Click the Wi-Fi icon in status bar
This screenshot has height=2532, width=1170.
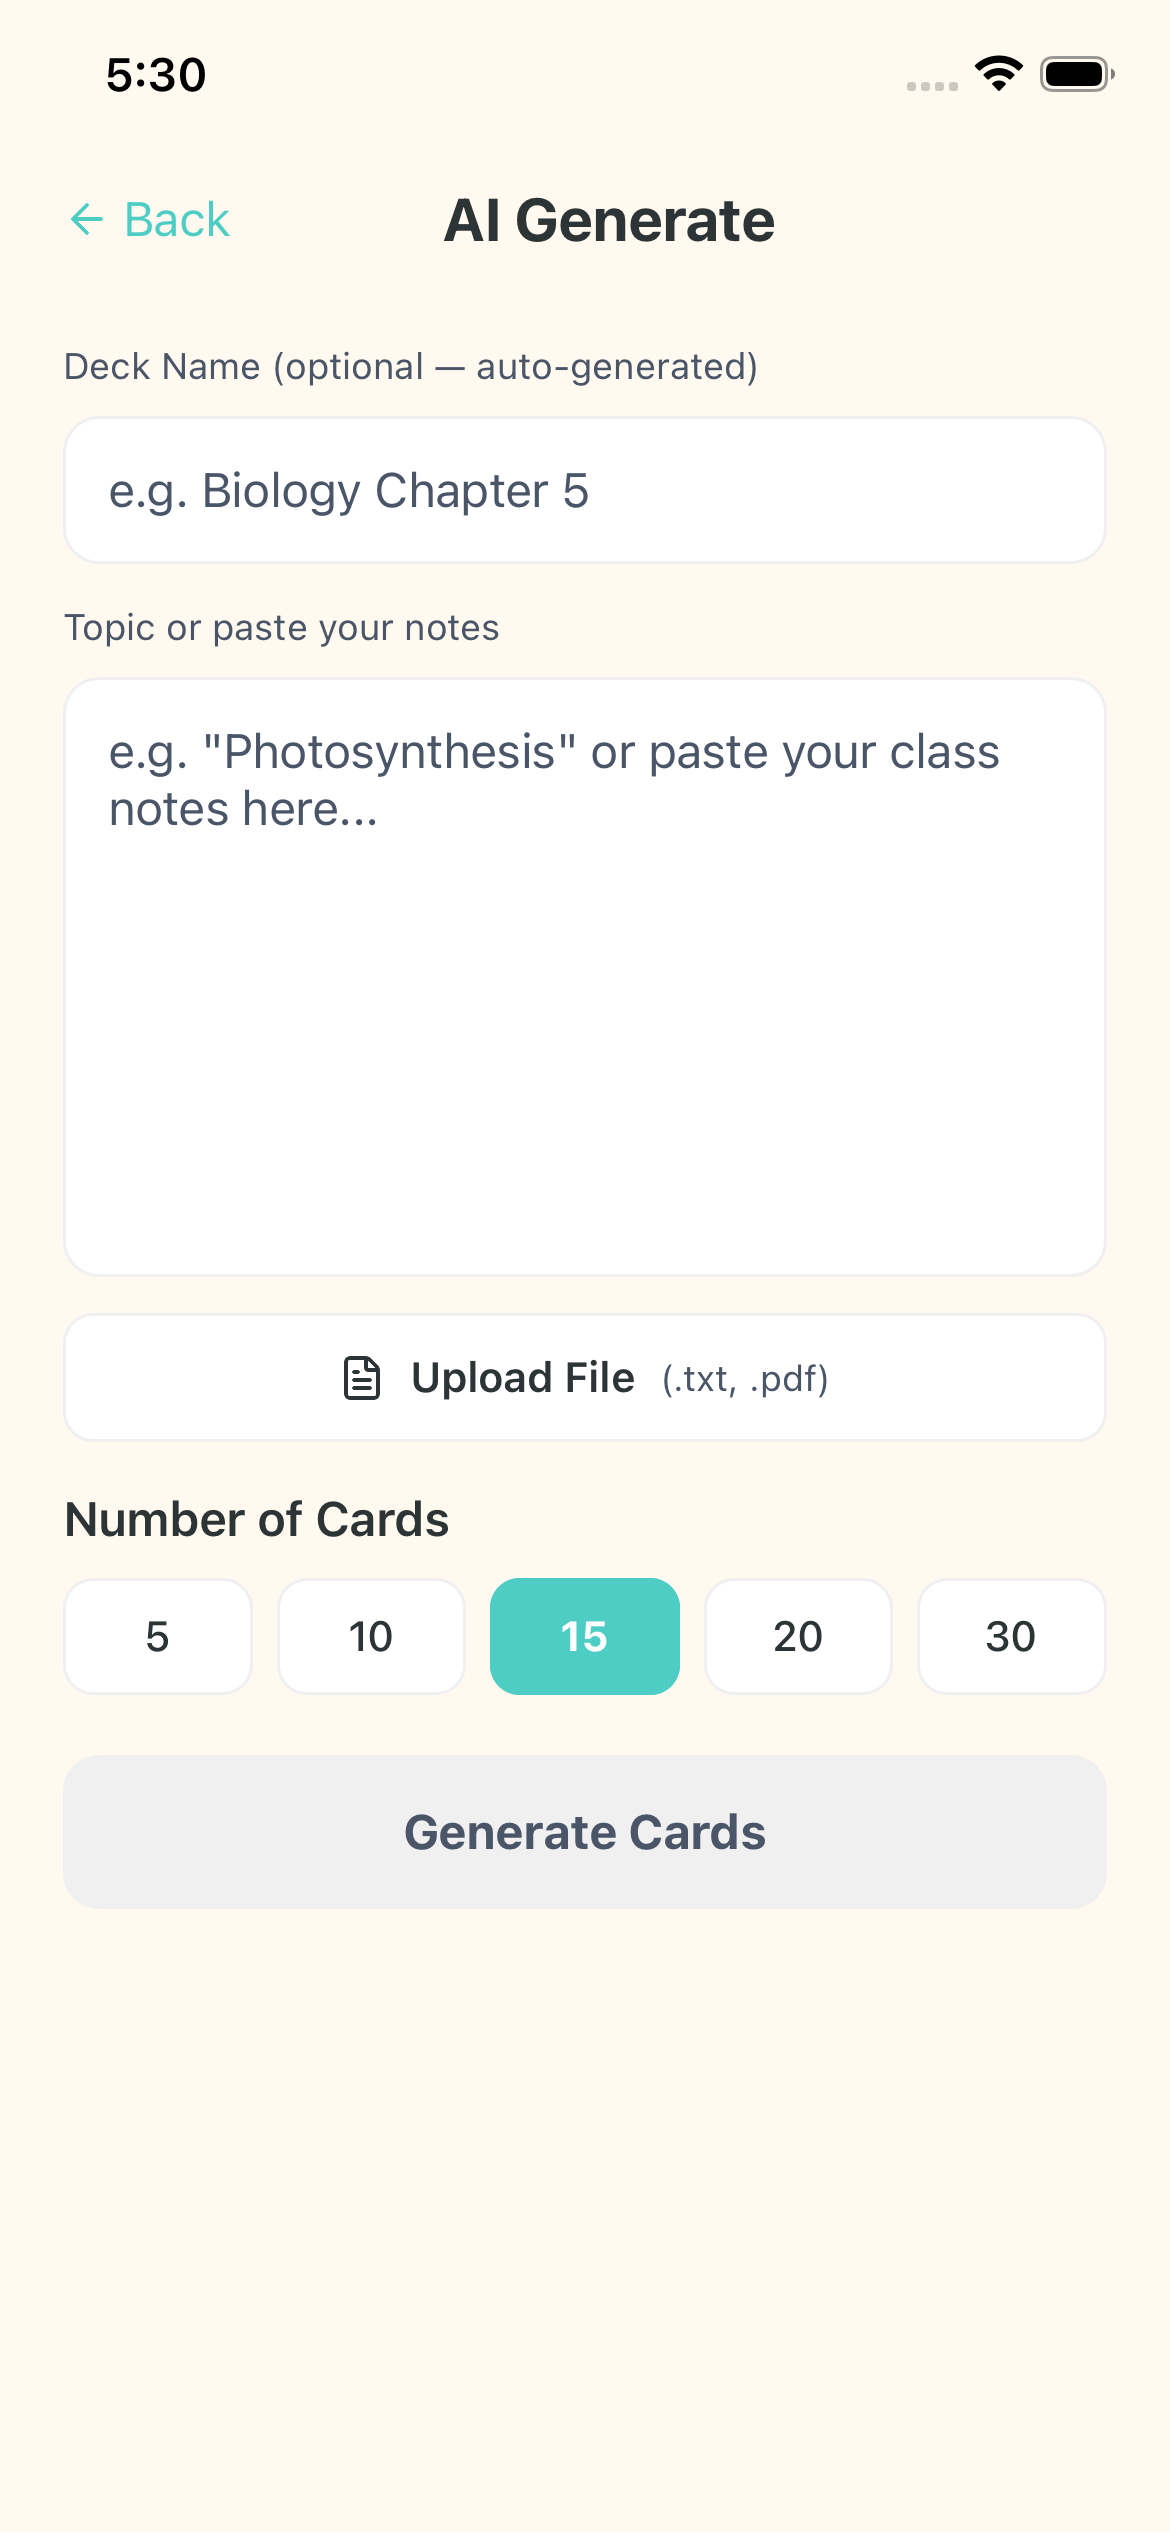pos(996,75)
